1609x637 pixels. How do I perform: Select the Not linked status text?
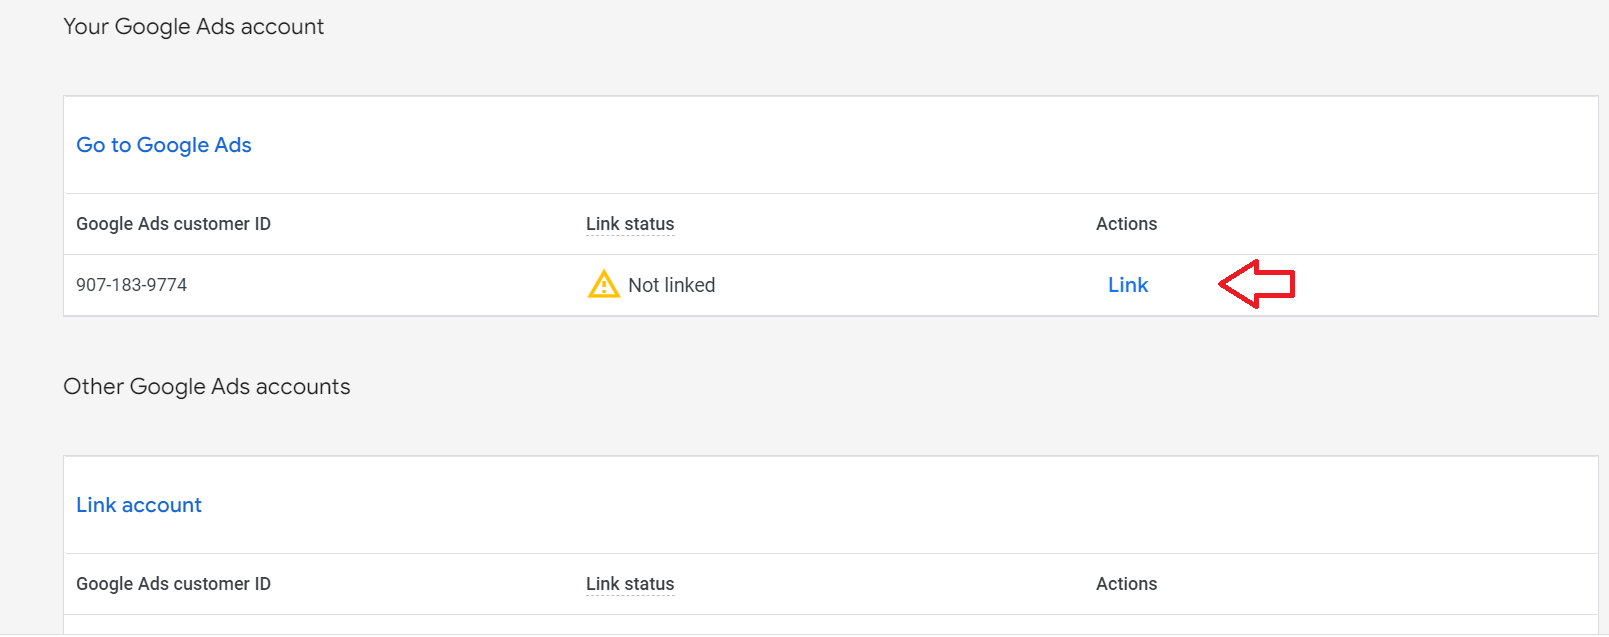pos(671,285)
